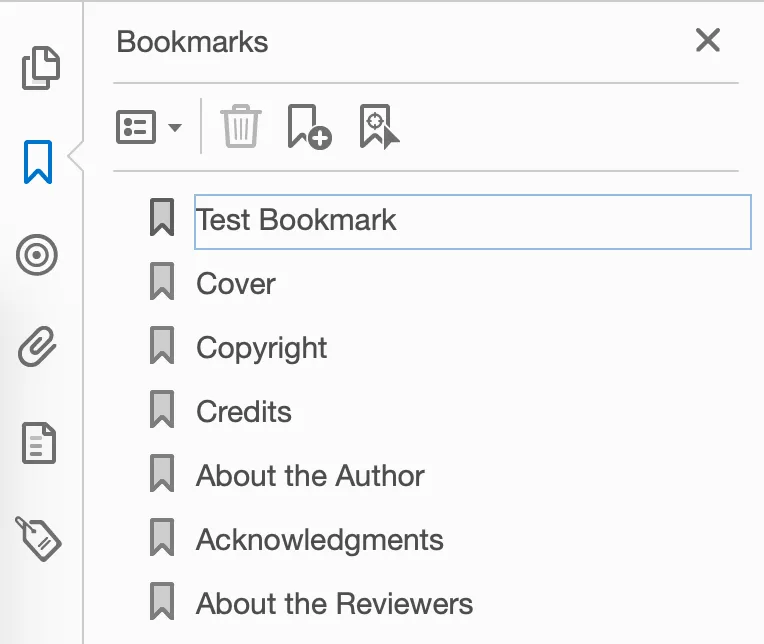The image size is (764, 644).
Task: Go to the Cover bookmark
Action: click(236, 284)
